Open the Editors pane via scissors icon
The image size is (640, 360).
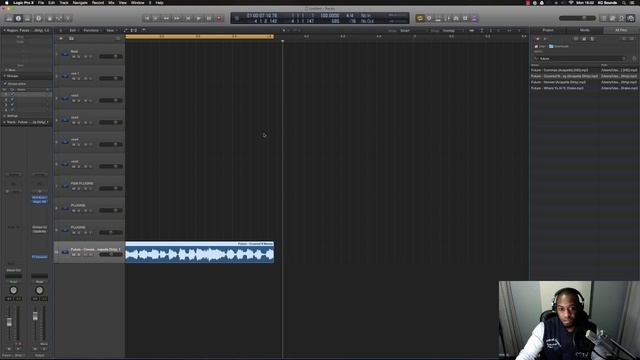pos(68,18)
